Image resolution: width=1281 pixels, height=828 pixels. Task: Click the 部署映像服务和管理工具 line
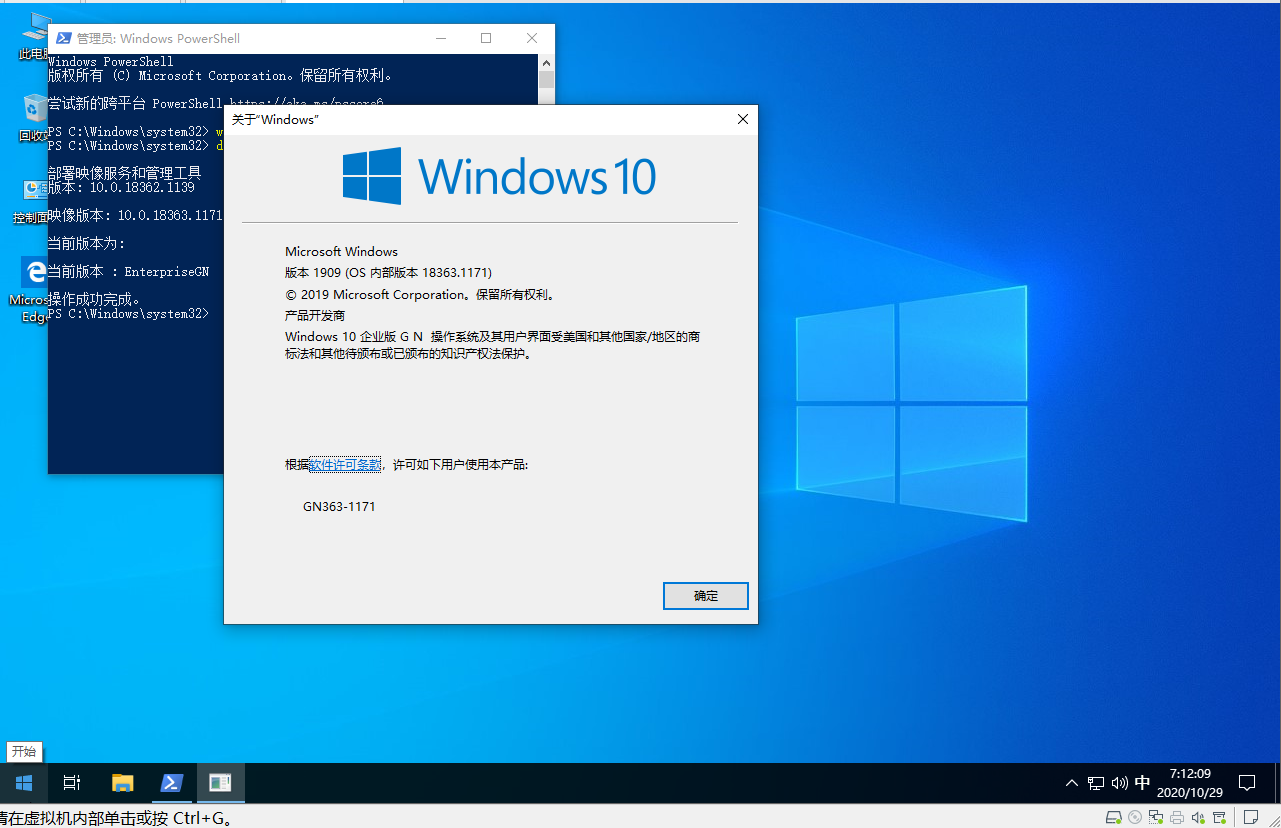click(125, 173)
